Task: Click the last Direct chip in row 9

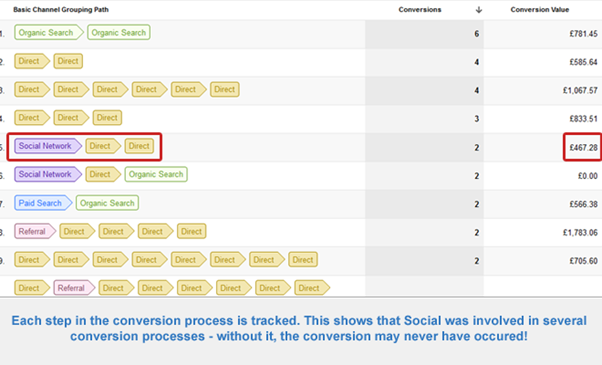Action: (x=303, y=260)
